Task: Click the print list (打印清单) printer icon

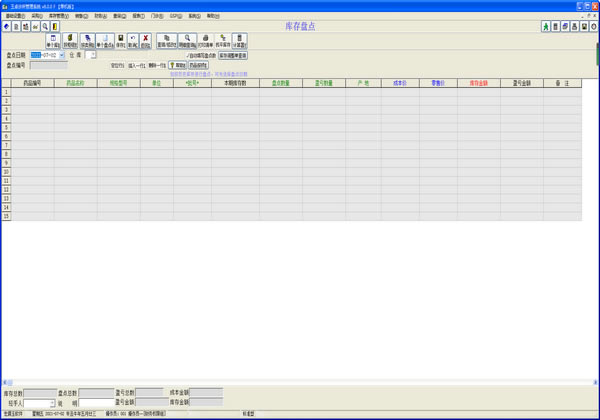Action: (x=205, y=41)
